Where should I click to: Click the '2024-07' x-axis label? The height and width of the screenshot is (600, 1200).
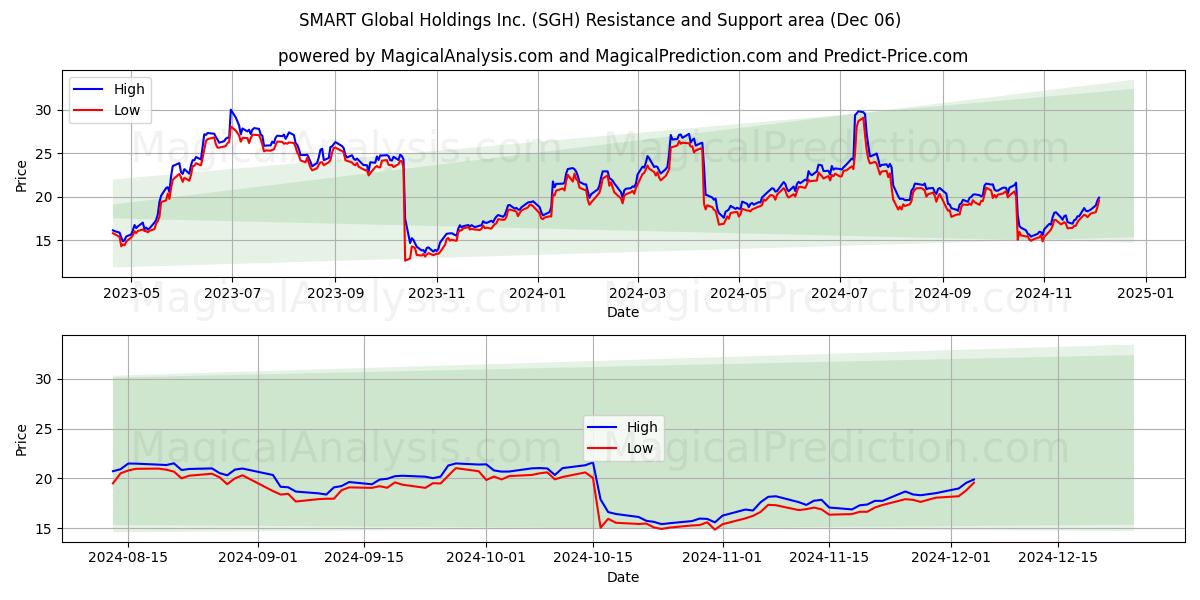[840, 293]
